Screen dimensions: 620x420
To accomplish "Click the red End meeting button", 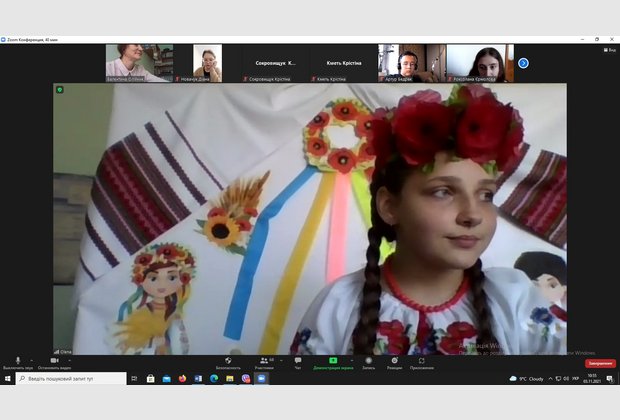I will coord(600,363).
